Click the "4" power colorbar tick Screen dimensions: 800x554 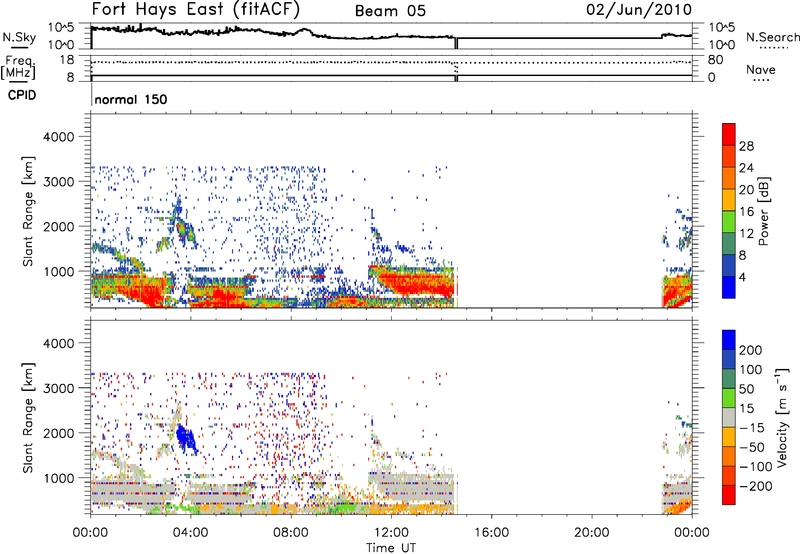tap(742, 277)
